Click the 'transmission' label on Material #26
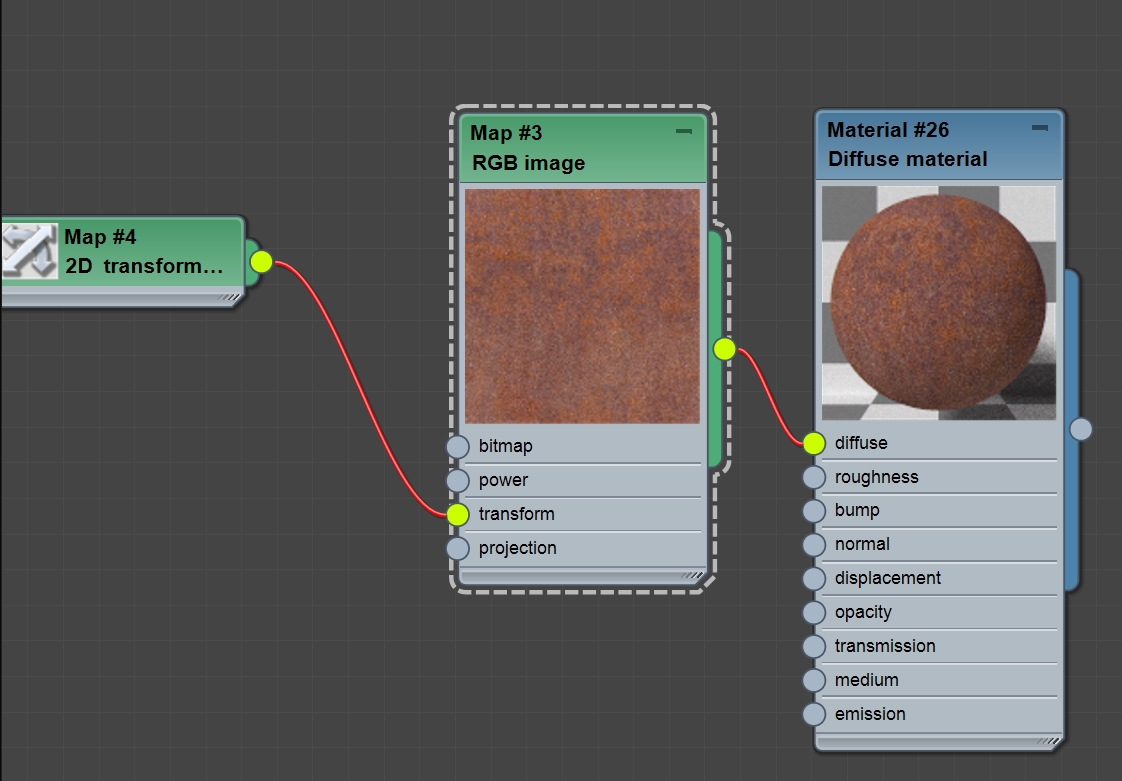 click(x=885, y=646)
